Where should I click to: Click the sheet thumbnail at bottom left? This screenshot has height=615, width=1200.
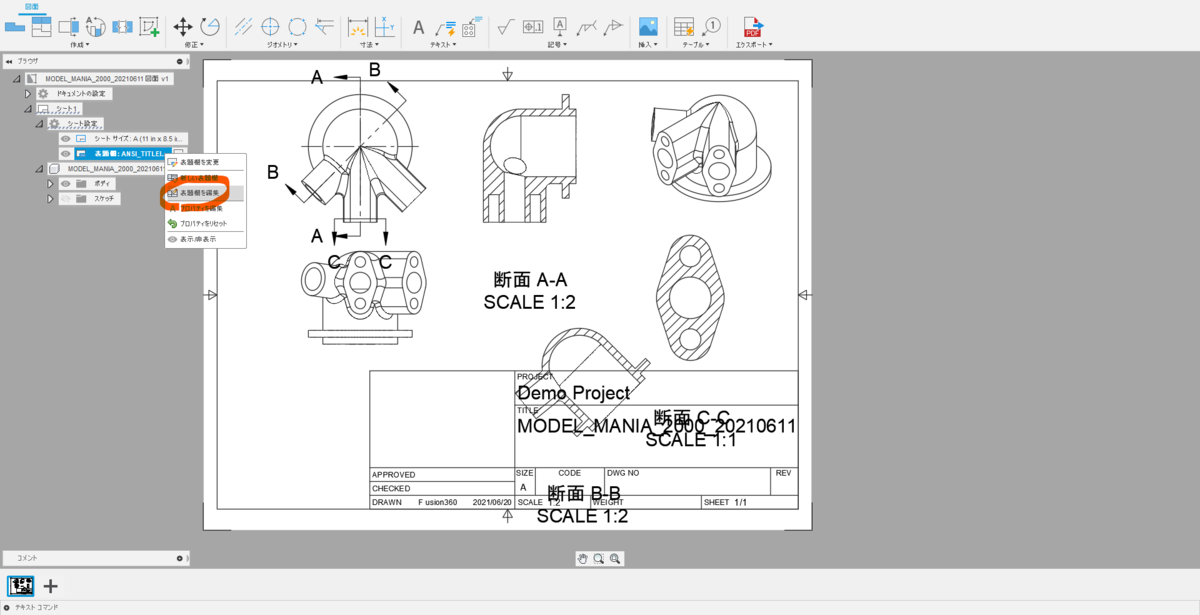[x=20, y=586]
